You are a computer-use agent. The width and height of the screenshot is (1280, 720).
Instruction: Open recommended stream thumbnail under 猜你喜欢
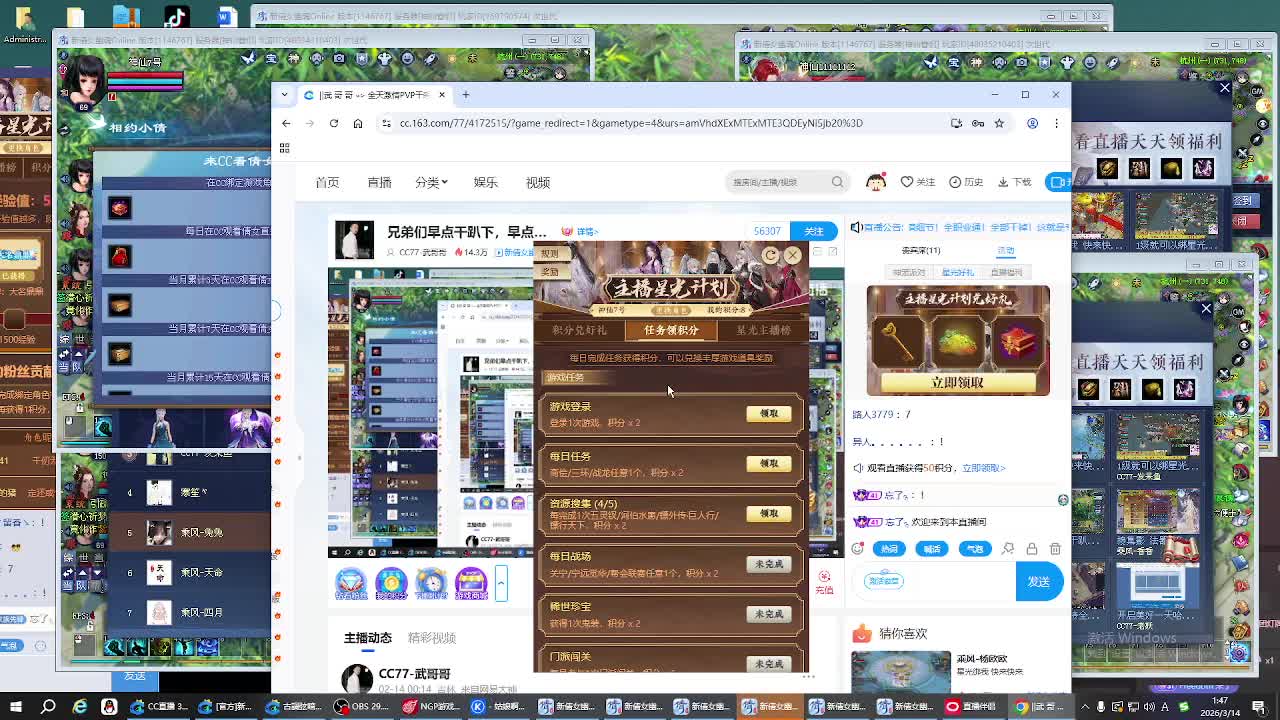[901, 671]
